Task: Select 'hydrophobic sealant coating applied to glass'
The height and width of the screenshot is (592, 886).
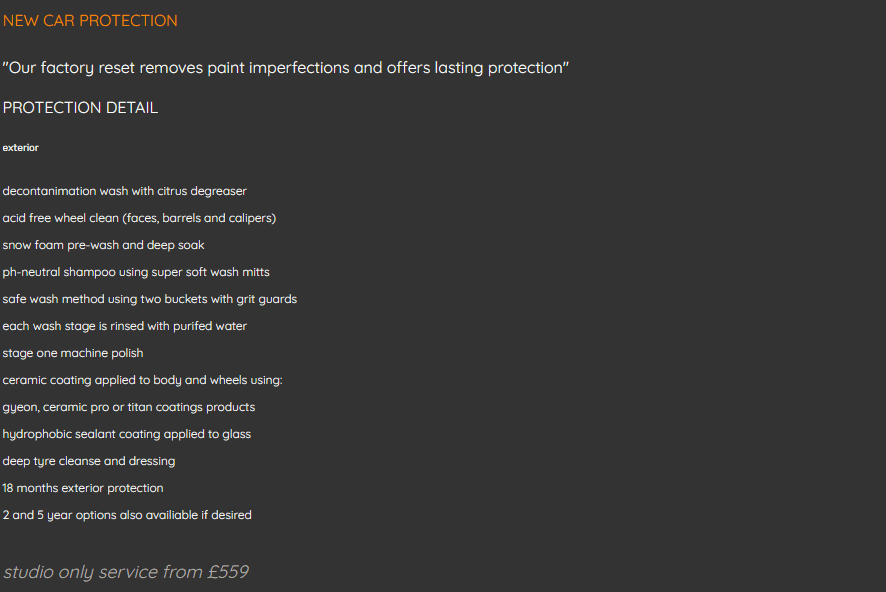Action: click(x=126, y=434)
